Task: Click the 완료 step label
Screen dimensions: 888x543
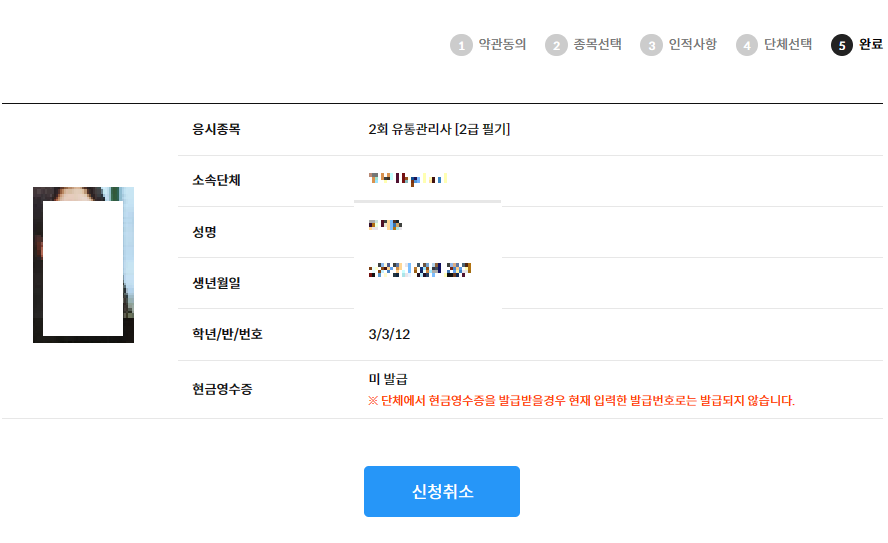Action: (x=870, y=45)
